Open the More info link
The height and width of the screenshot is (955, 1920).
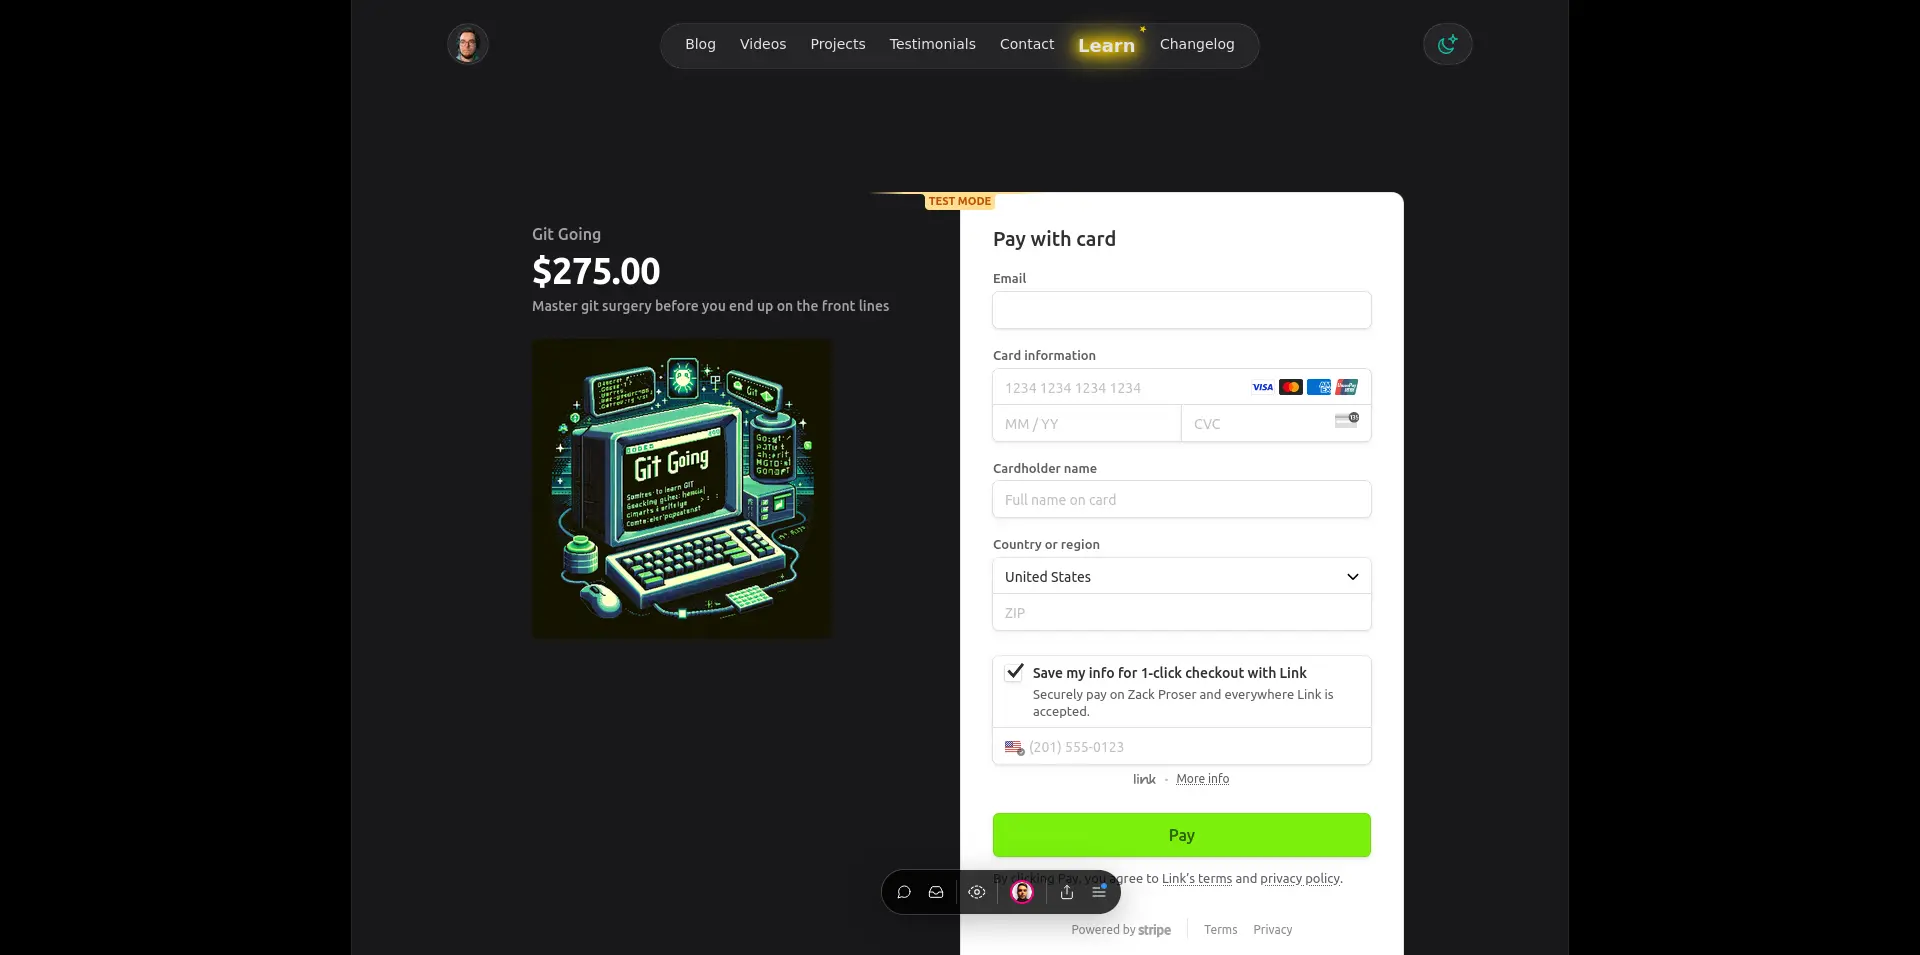pyautogui.click(x=1203, y=779)
